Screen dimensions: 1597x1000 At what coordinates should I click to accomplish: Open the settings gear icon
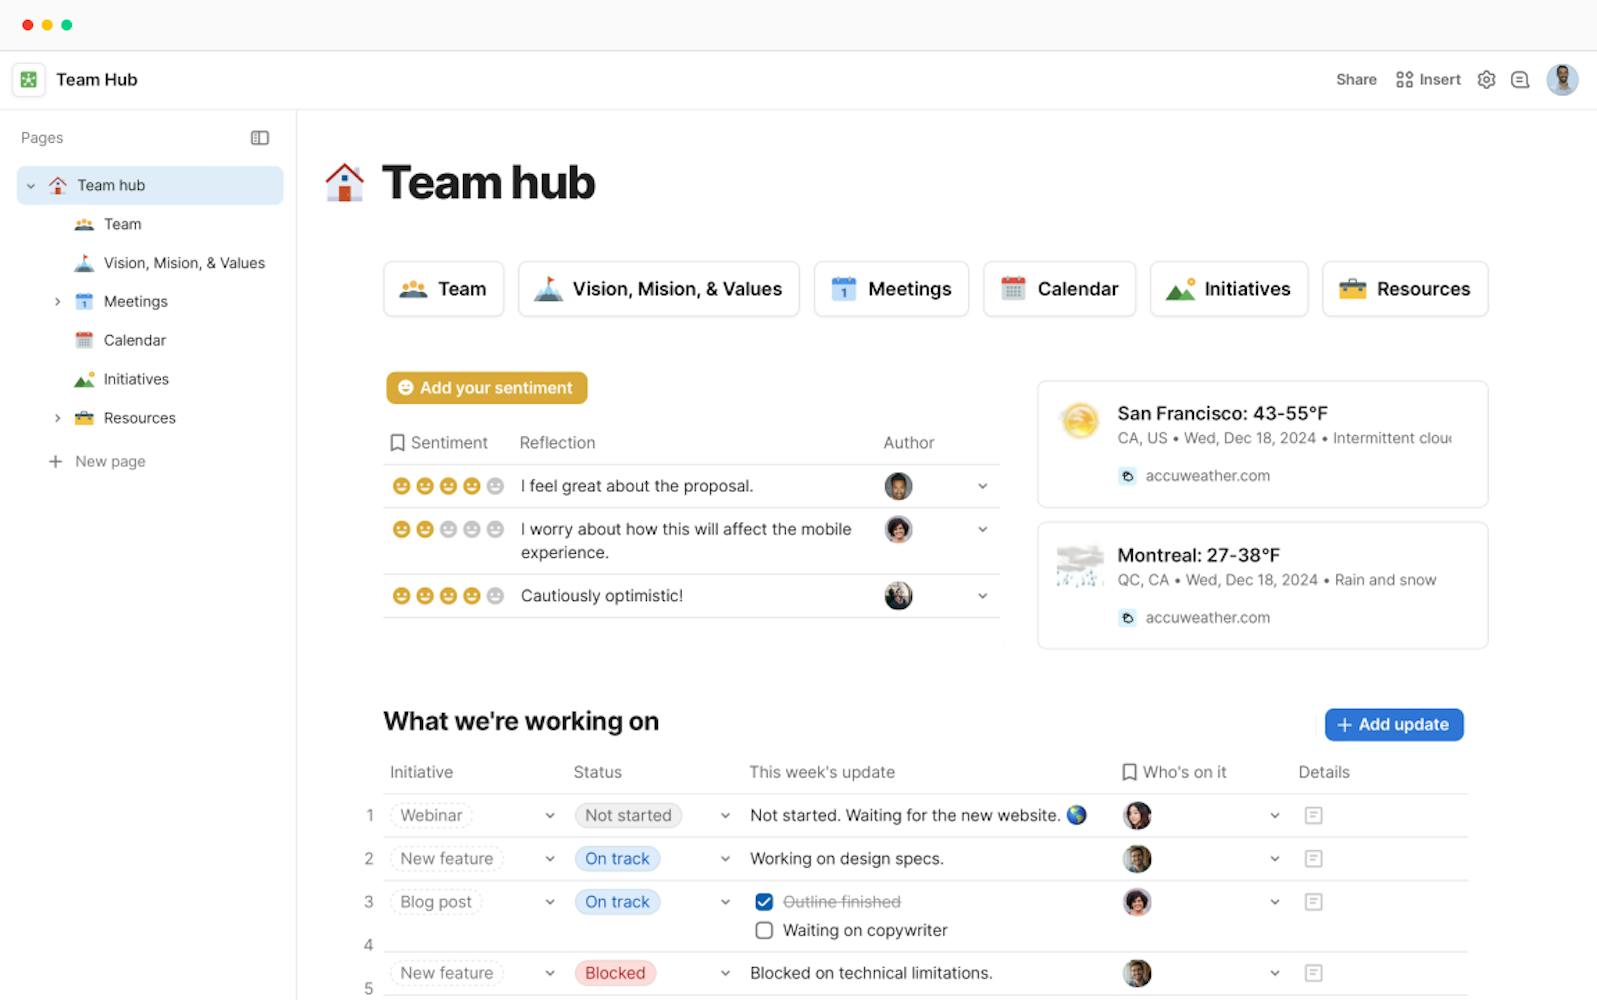coord(1486,80)
